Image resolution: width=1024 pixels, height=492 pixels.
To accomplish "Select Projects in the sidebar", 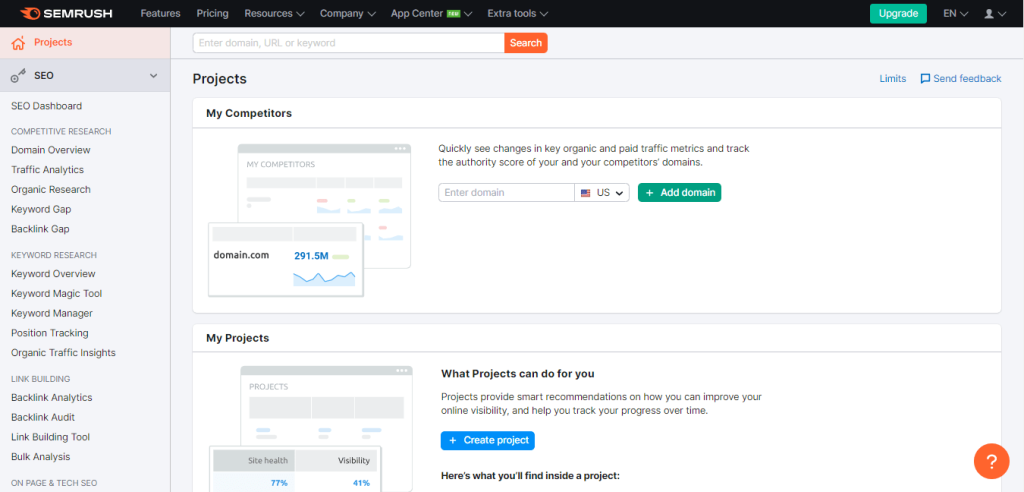I will pyautogui.click(x=85, y=42).
